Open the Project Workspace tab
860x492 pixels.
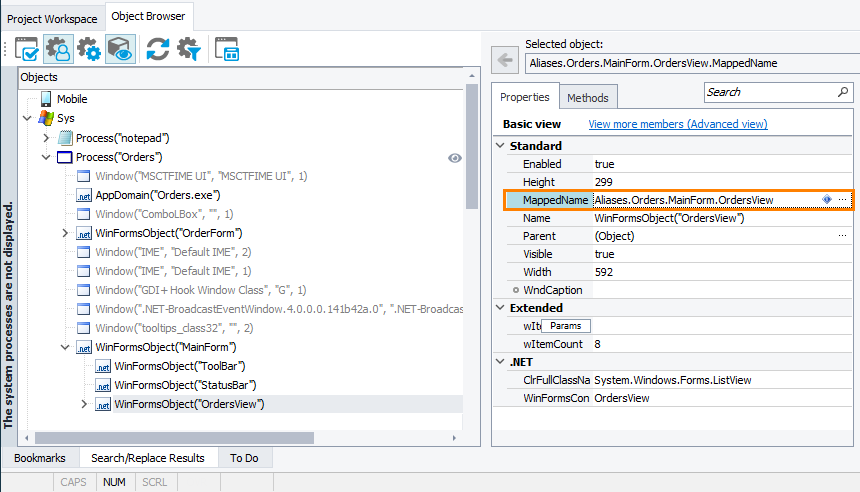(52, 19)
